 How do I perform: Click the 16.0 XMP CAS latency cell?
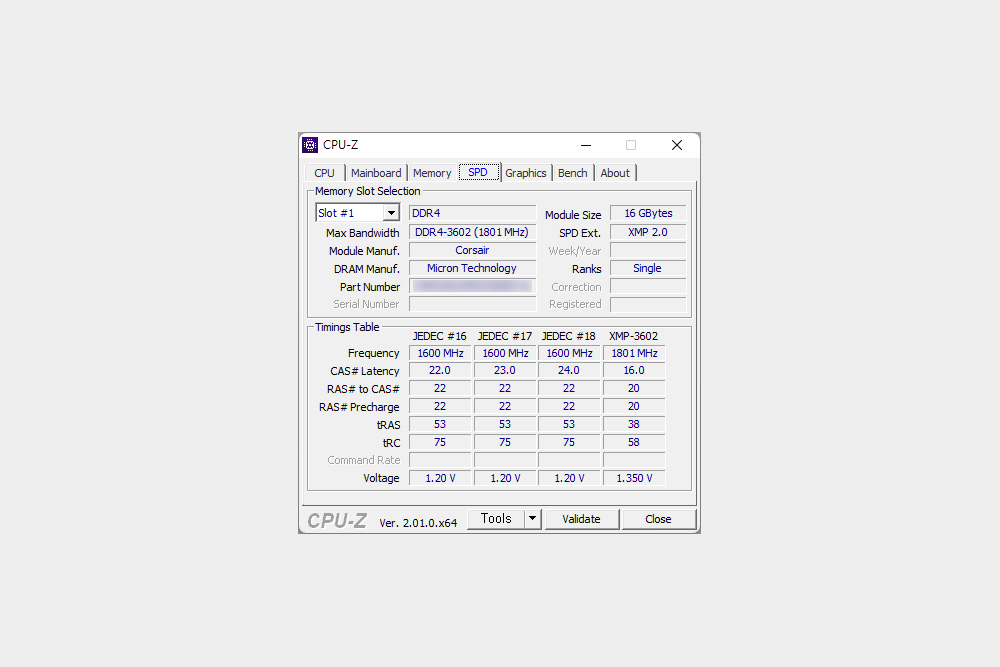point(634,370)
